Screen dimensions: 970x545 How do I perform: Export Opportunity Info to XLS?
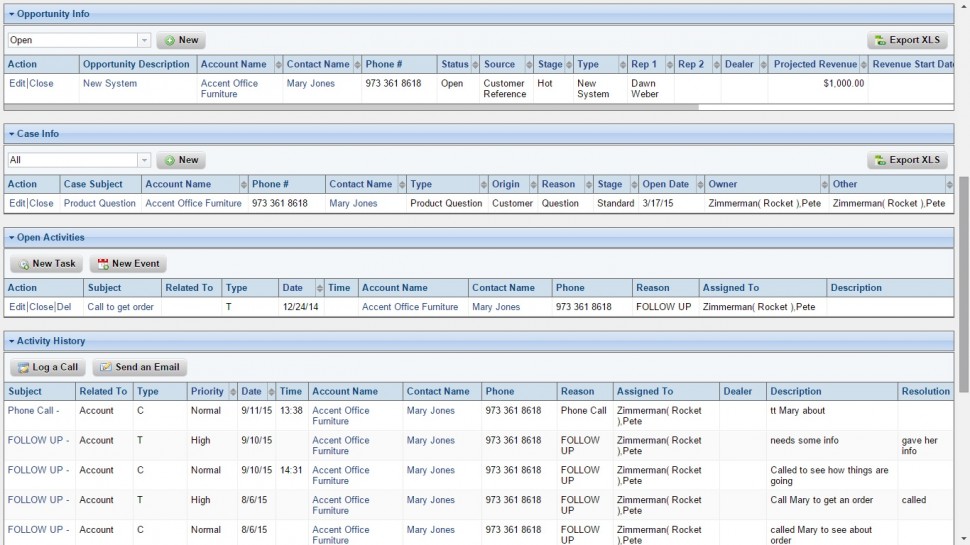point(907,40)
